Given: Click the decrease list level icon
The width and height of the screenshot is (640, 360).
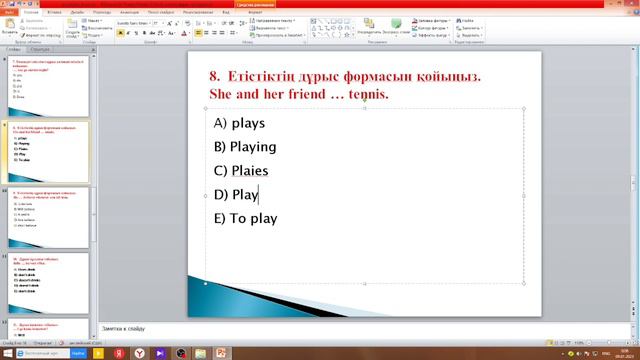Looking at the screenshot, I should [x=224, y=24].
